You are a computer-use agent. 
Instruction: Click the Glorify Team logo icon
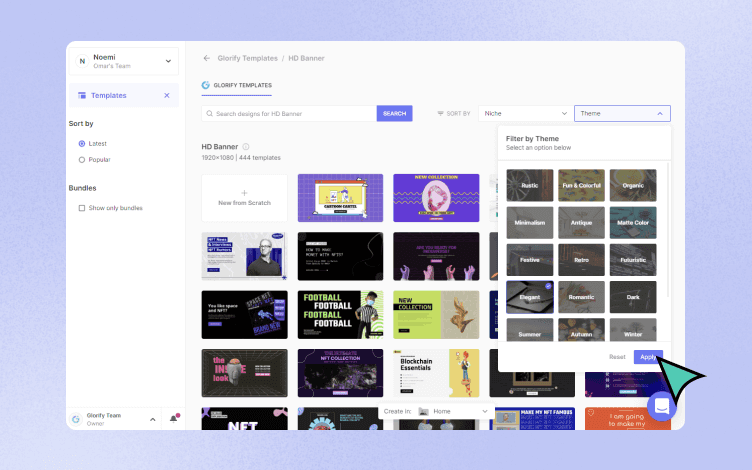76,419
